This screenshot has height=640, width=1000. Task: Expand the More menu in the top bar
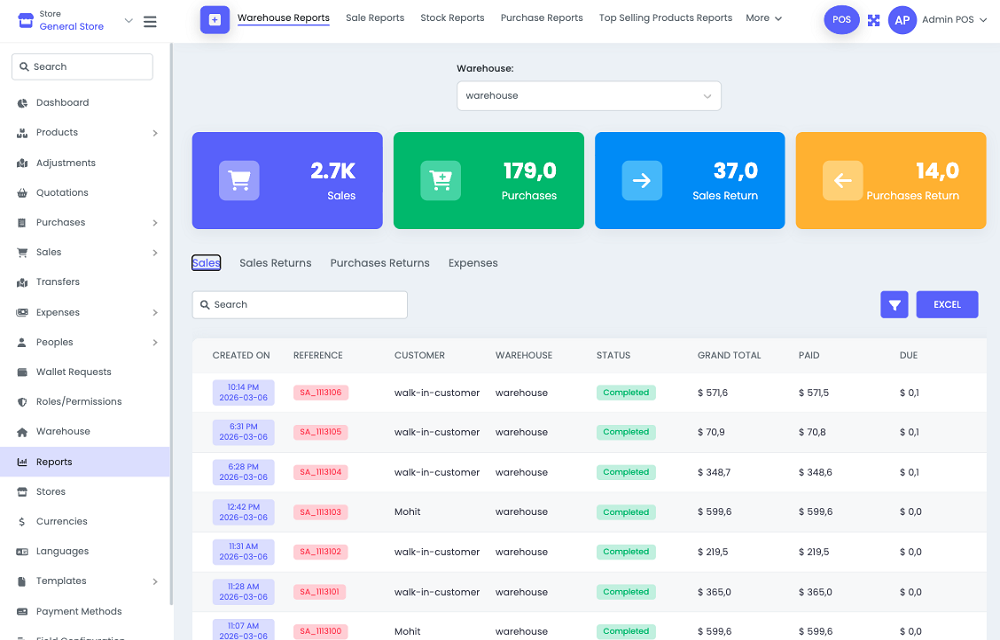point(763,17)
